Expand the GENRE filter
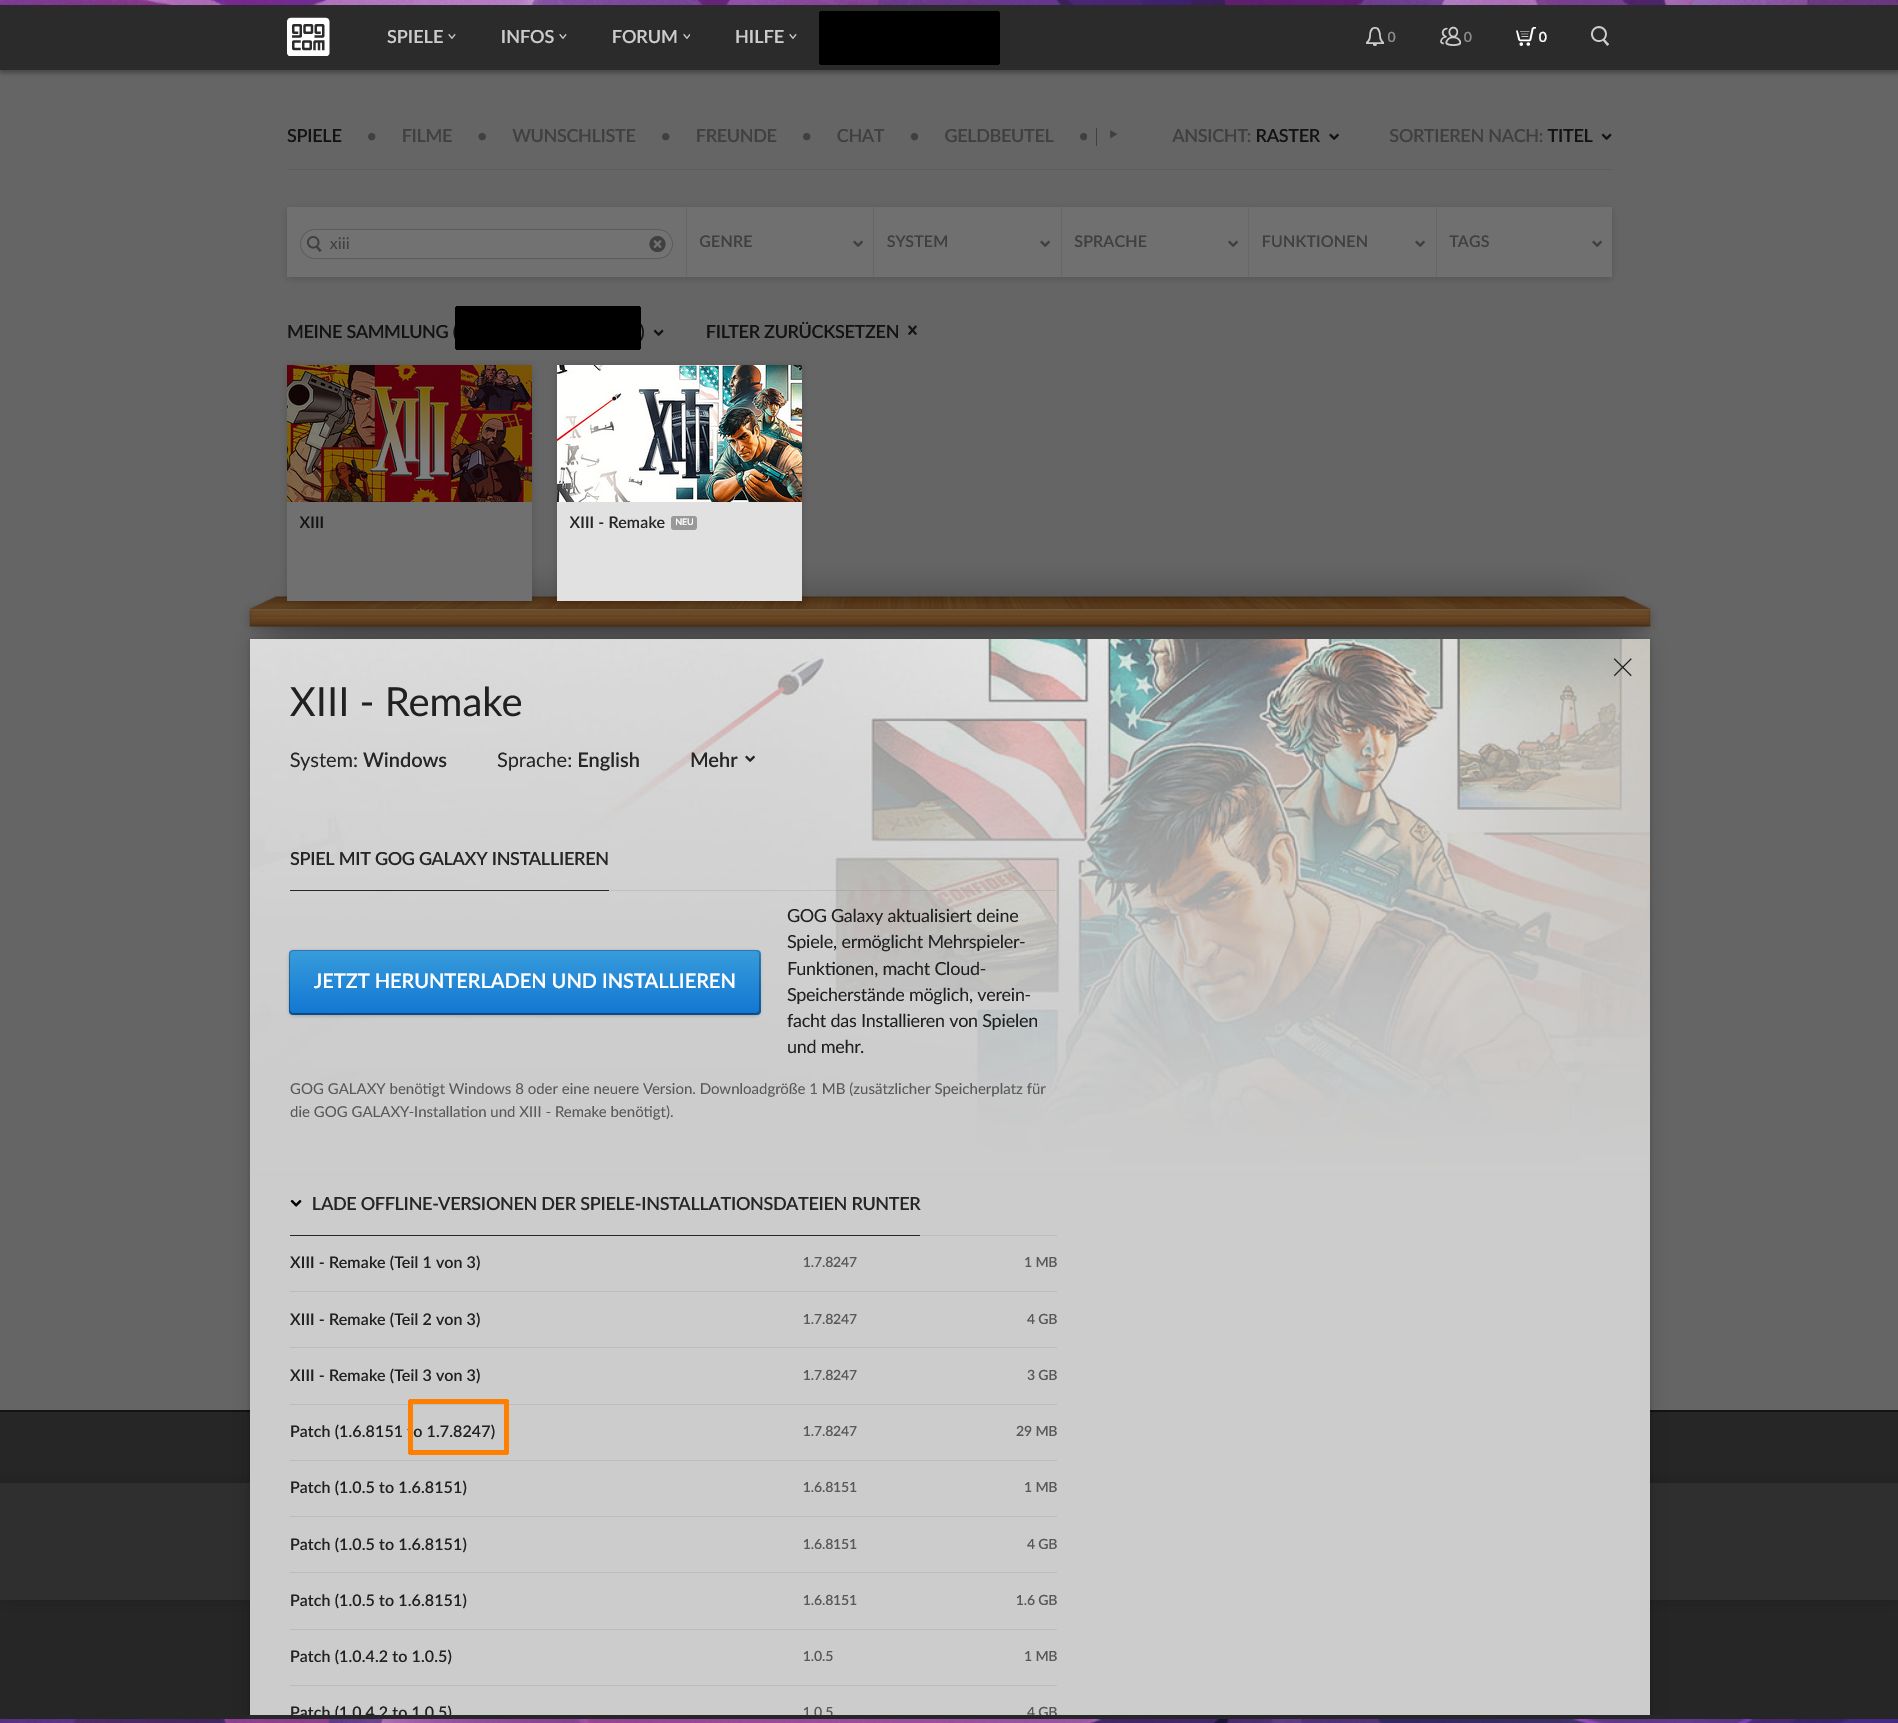Image resolution: width=1898 pixels, height=1723 pixels. [780, 242]
